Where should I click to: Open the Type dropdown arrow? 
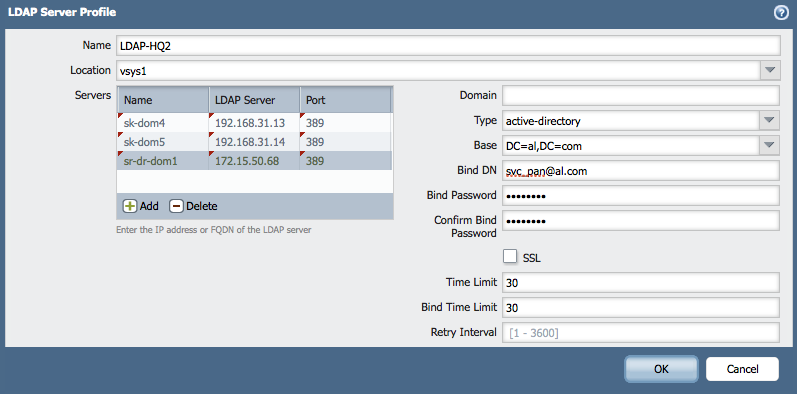click(x=769, y=121)
